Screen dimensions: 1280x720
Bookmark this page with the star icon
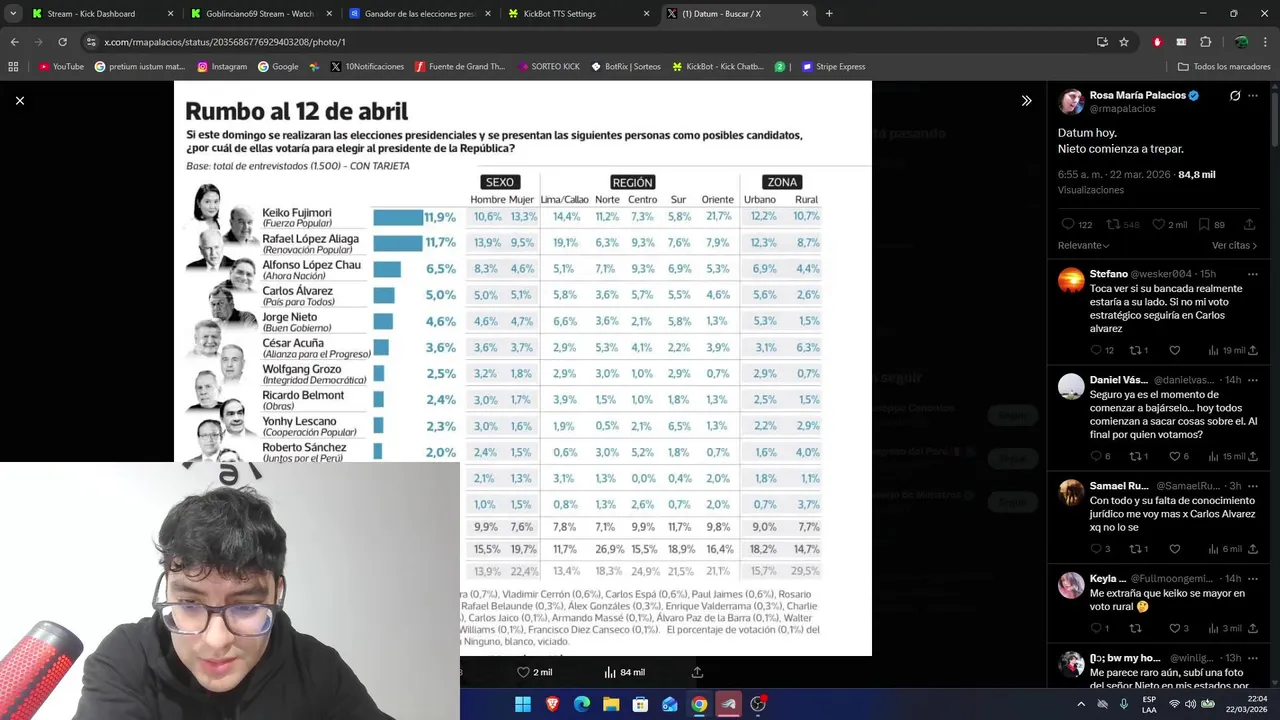click(1124, 42)
